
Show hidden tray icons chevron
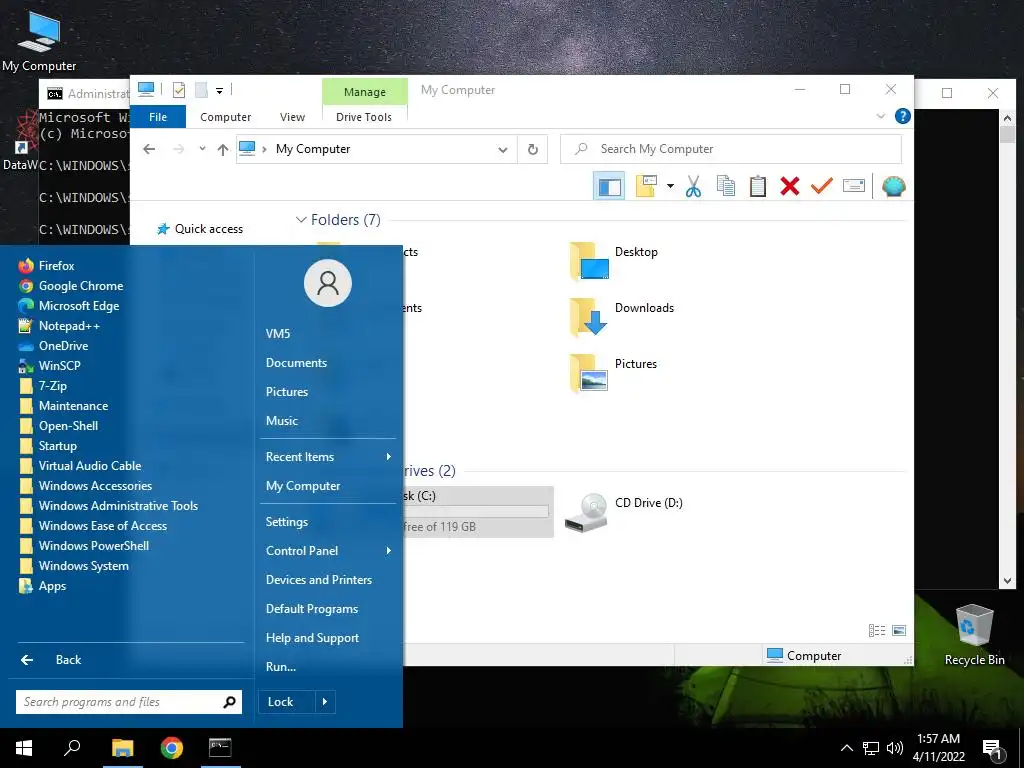point(846,748)
